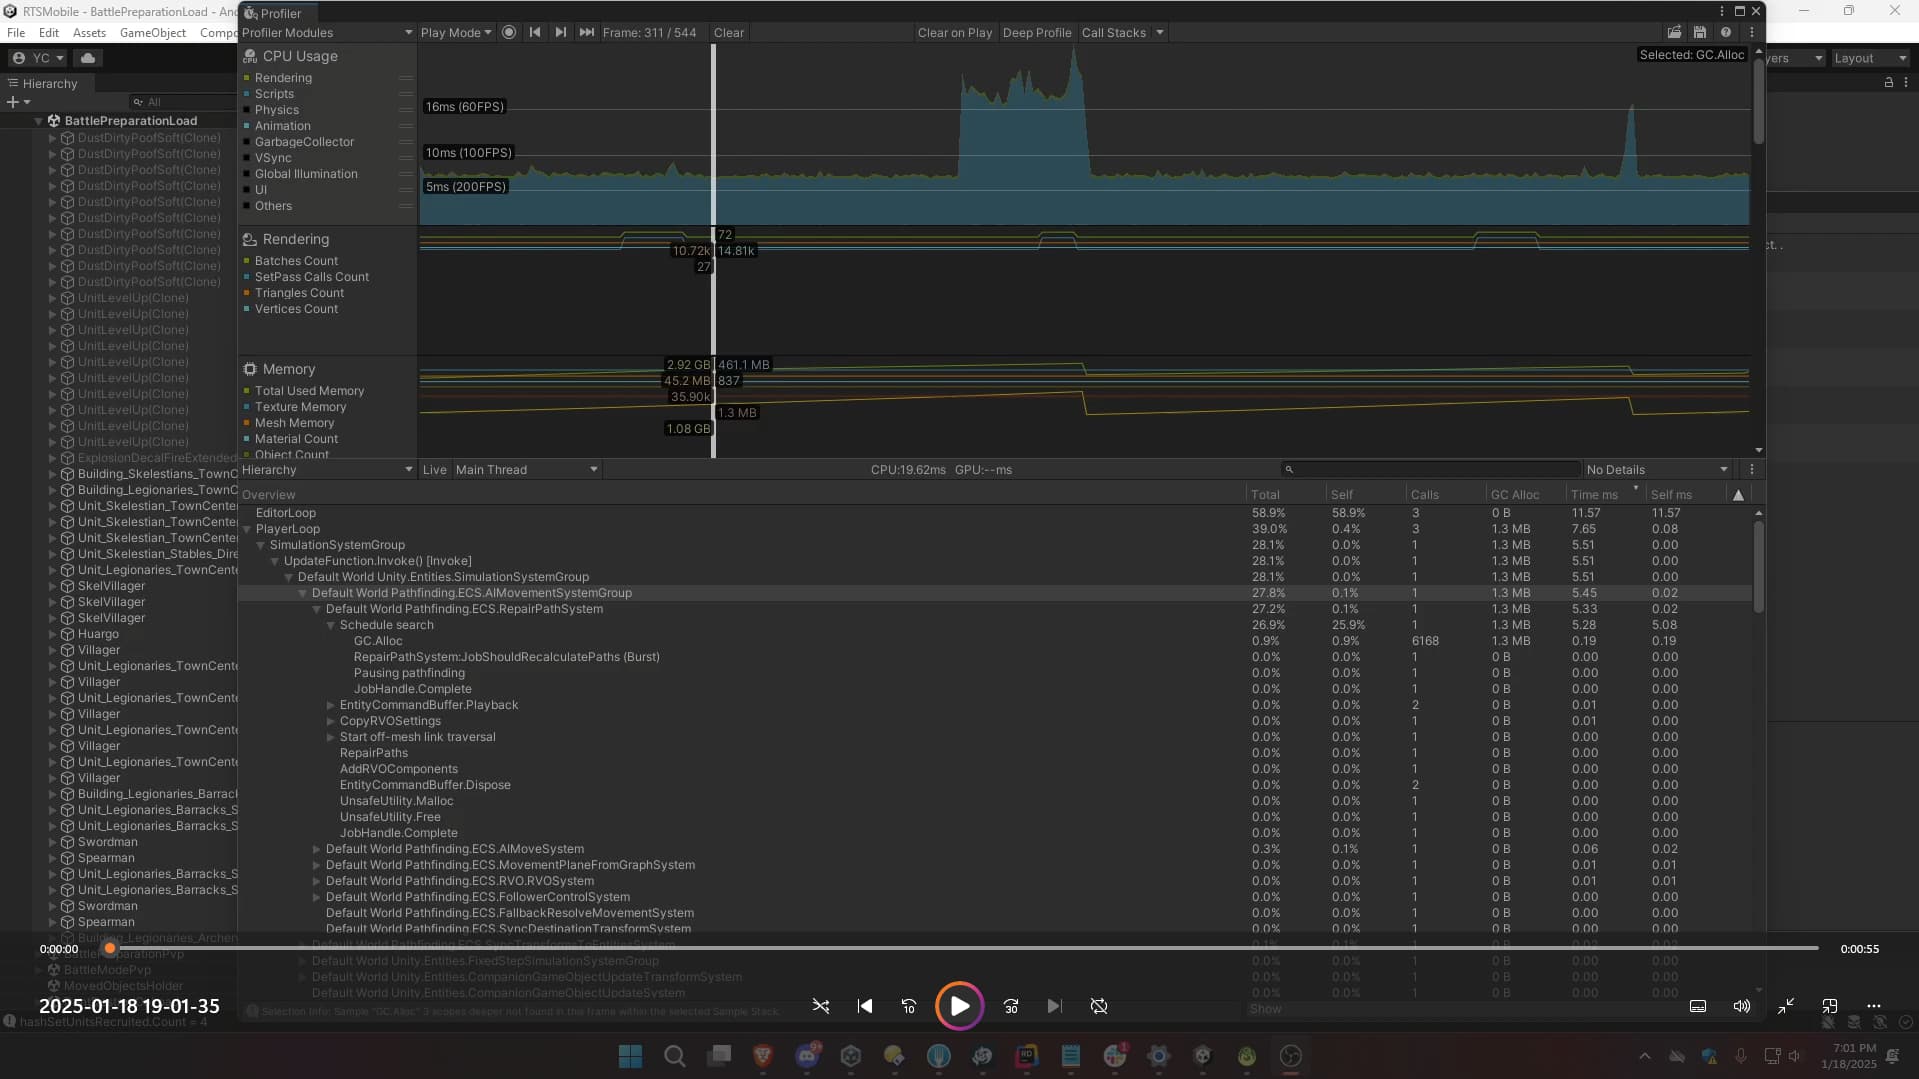The image size is (1919, 1079).
Task: Click the add object plus icon in Hierarchy
Action: click(x=13, y=102)
